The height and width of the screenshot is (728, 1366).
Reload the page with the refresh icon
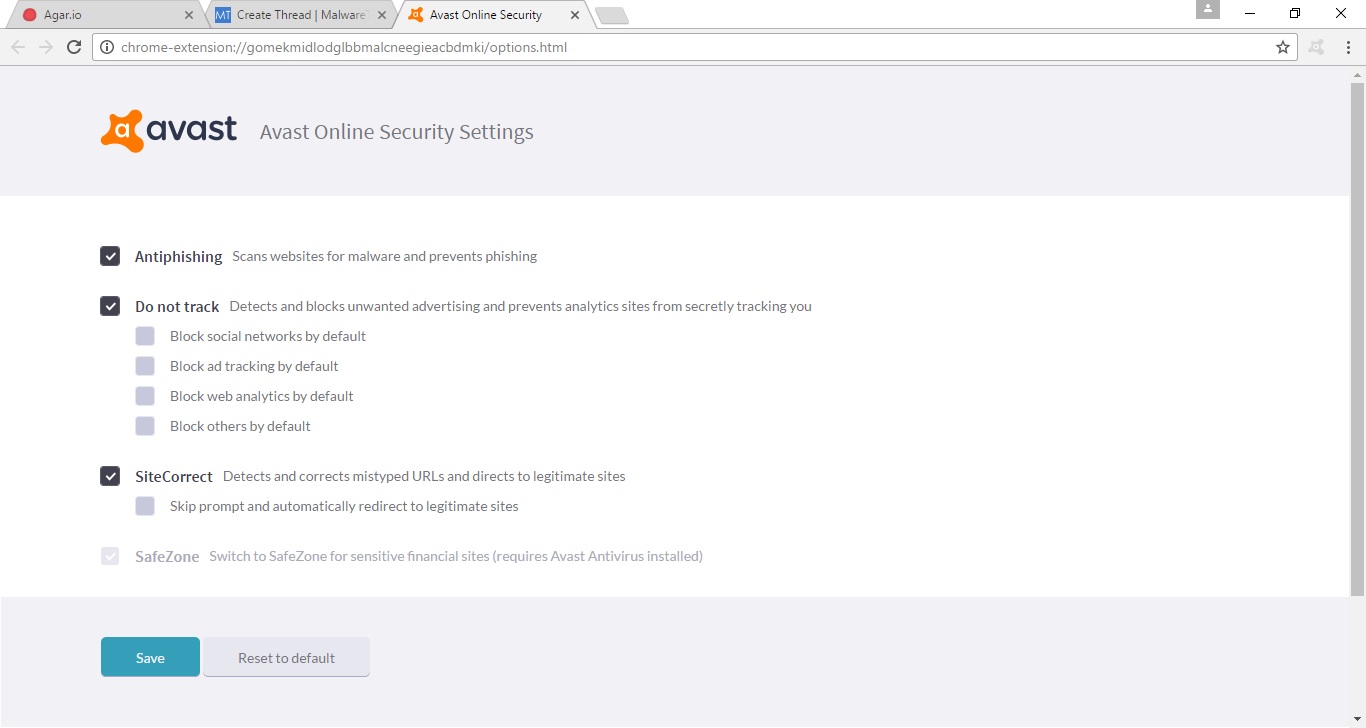click(73, 47)
